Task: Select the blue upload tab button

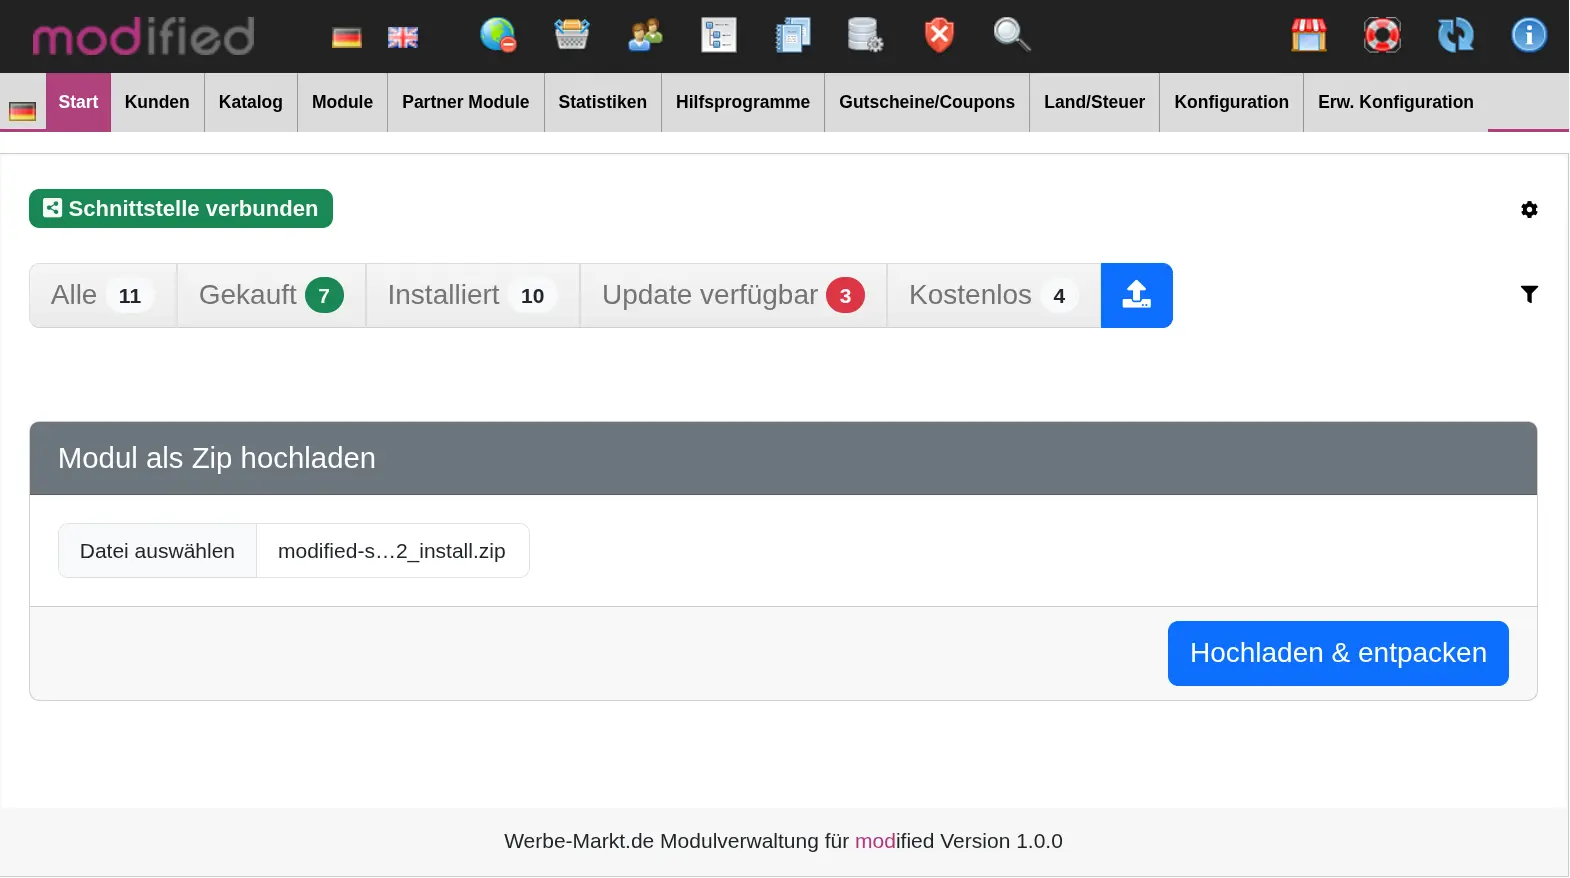Action: [x=1136, y=295]
